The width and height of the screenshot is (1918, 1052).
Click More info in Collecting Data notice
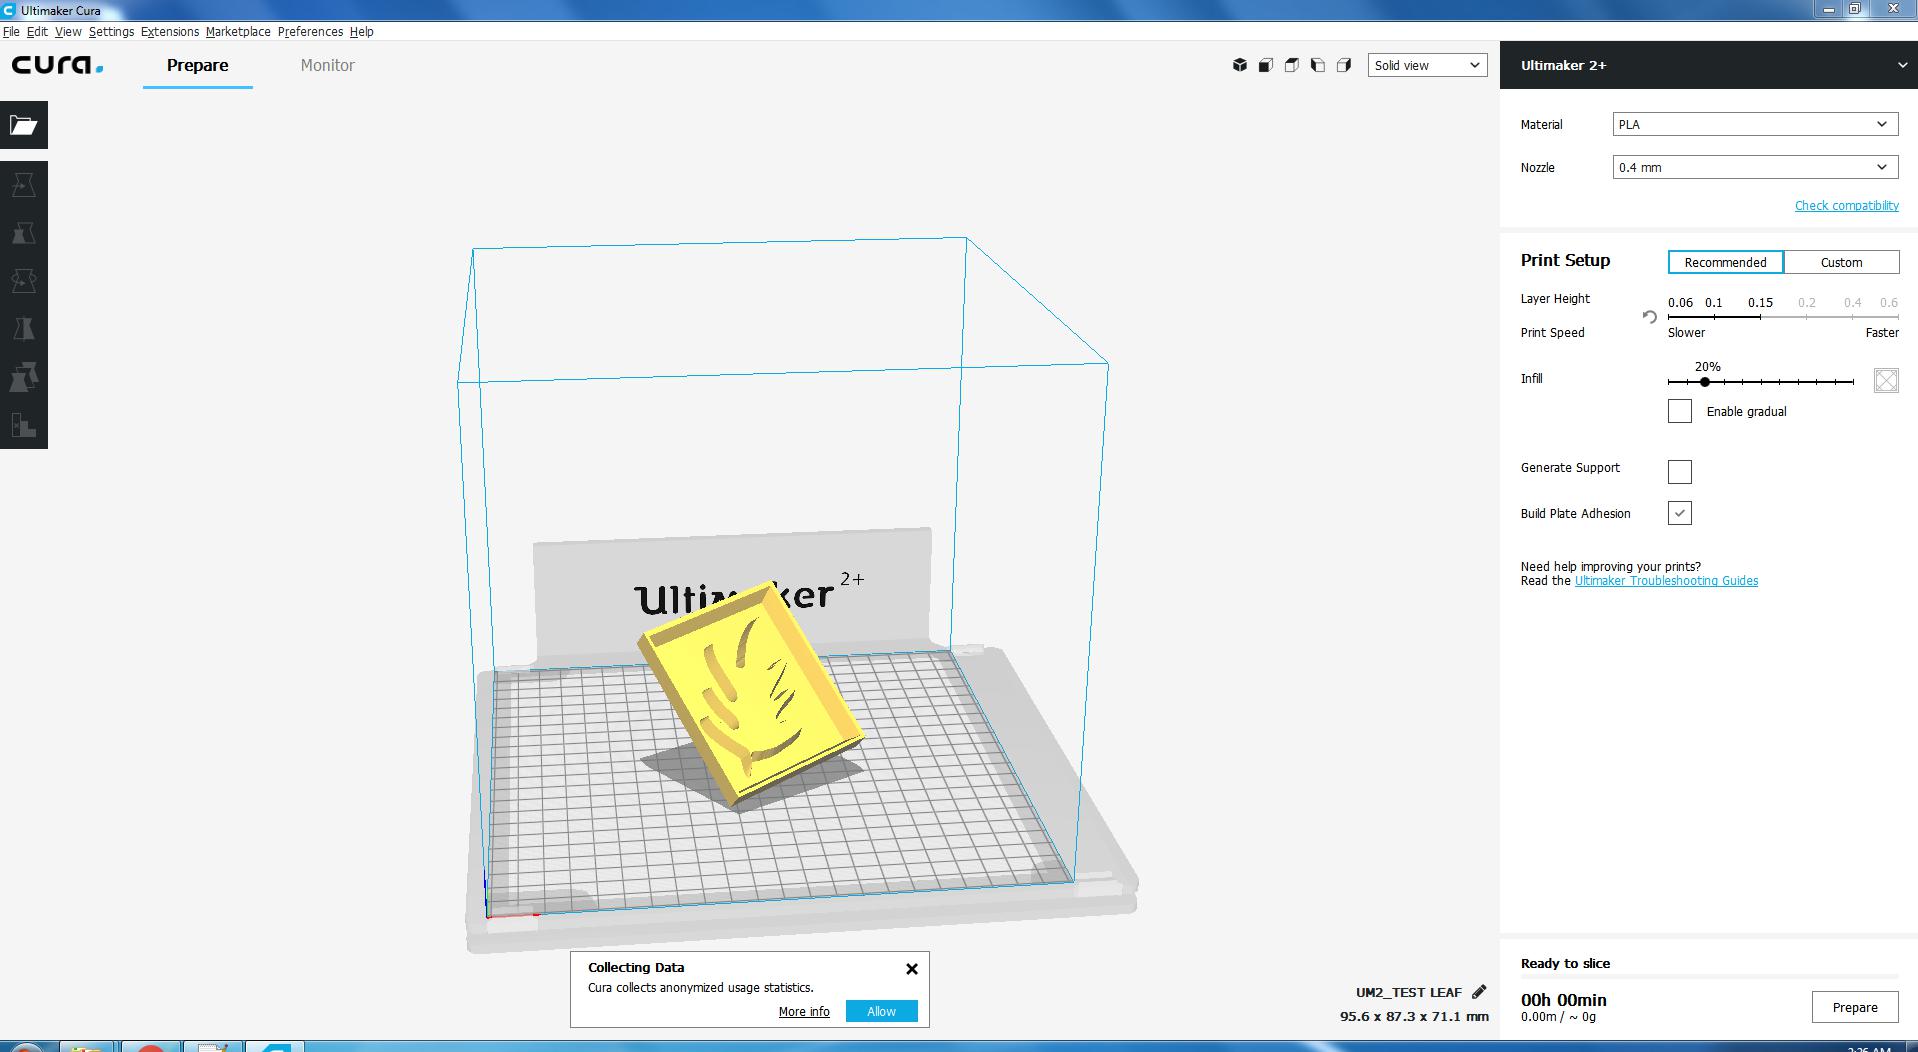point(804,1012)
